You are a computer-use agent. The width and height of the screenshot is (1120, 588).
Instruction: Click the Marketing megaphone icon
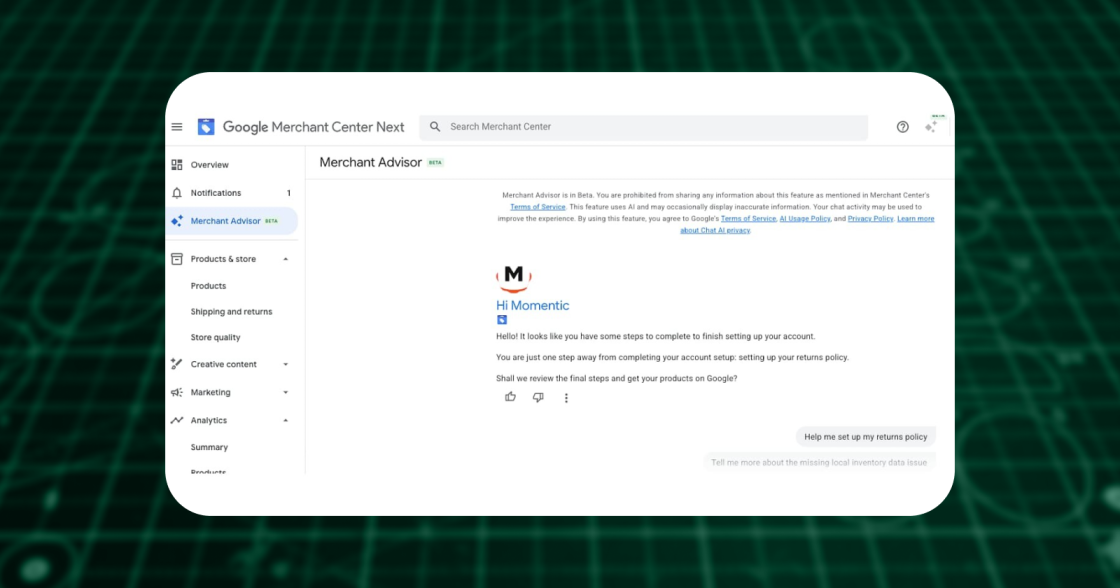pos(176,392)
